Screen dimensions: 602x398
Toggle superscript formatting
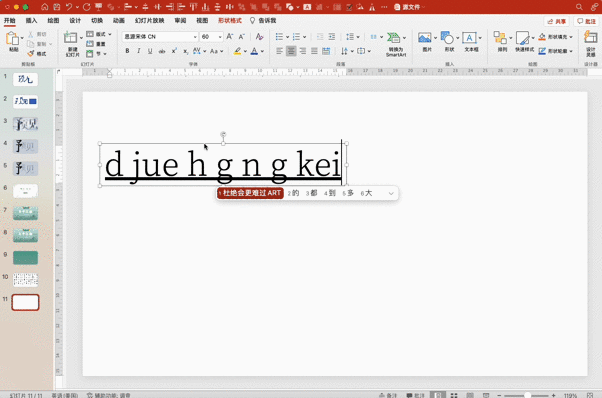pos(174,51)
